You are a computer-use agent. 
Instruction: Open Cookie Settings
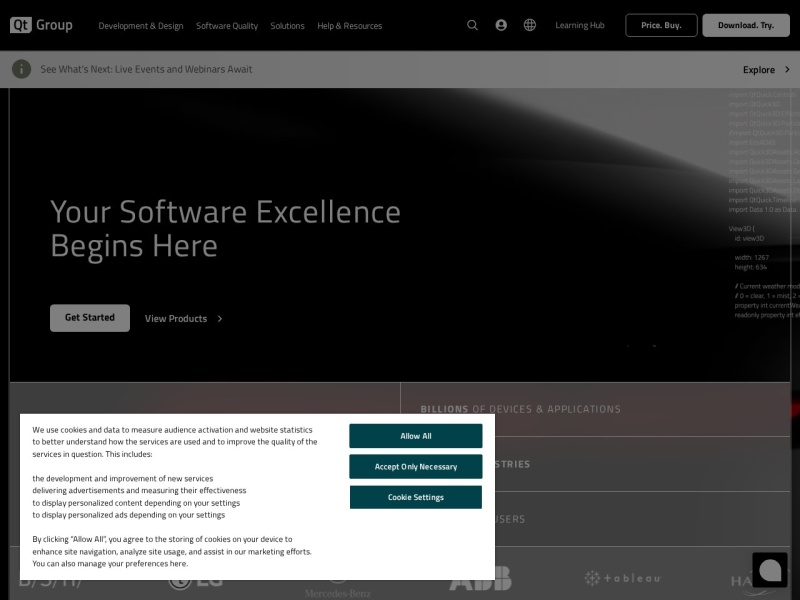(416, 497)
